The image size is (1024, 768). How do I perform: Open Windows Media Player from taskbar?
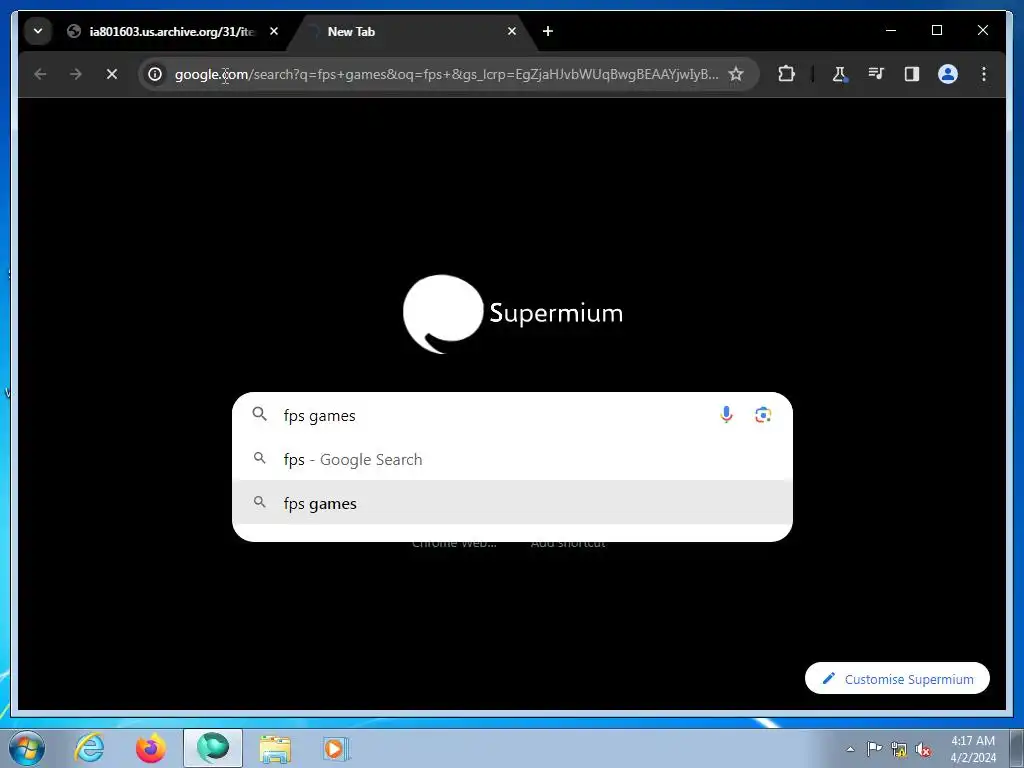pyautogui.click(x=336, y=748)
